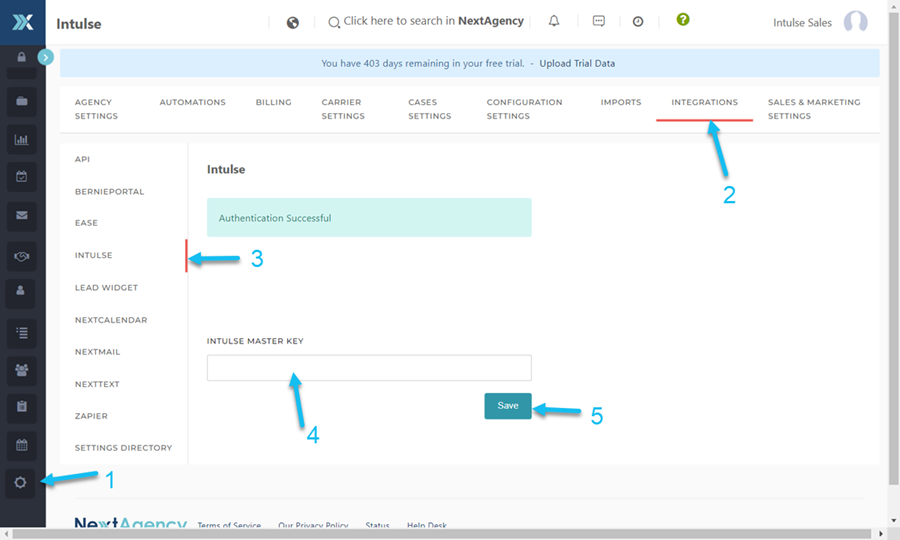Select API in integrations list
This screenshot has width=900, height=540.
[x=82, y=159]
